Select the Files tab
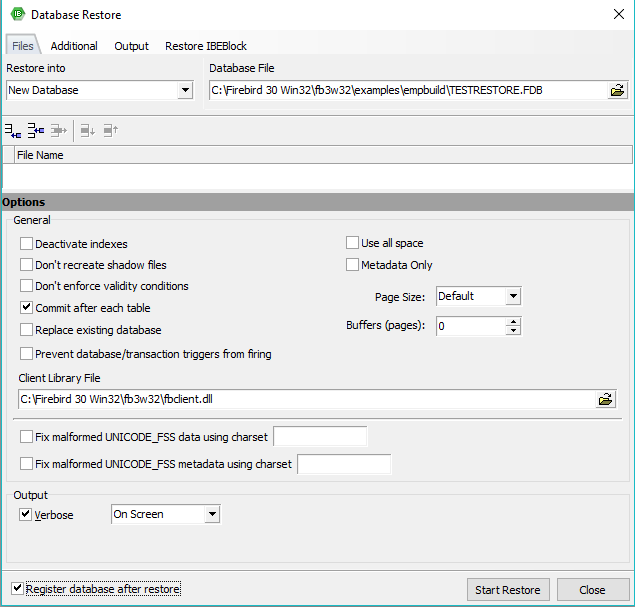 point(23,46)
